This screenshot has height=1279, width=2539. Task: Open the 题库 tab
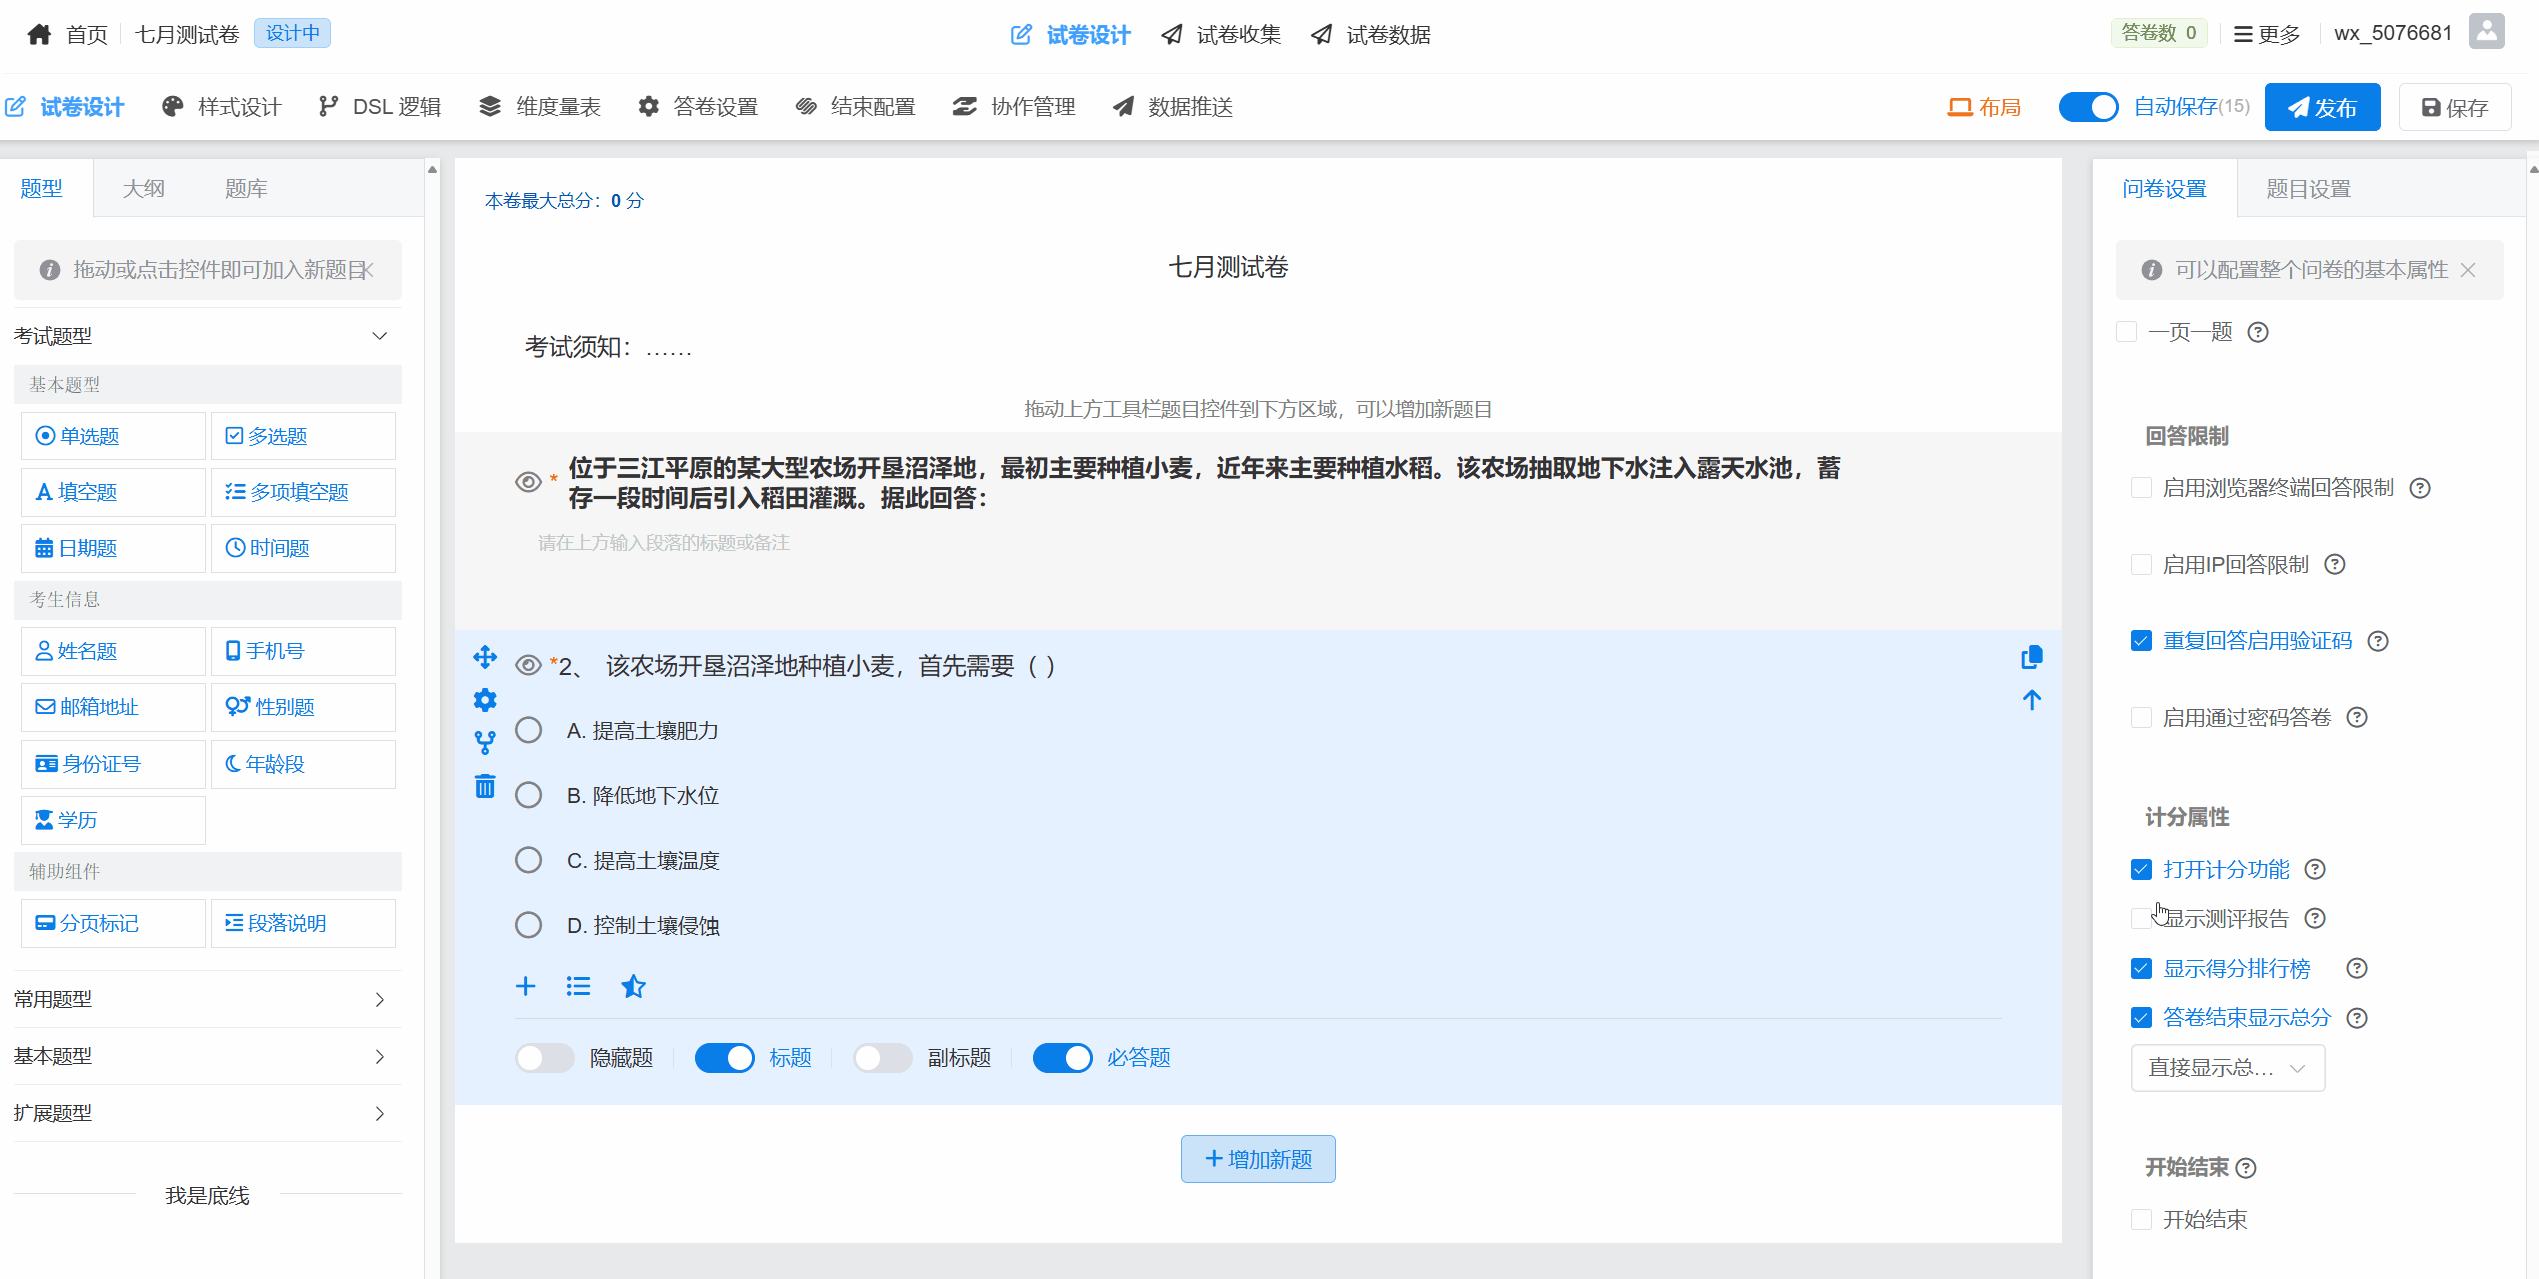click(x=246, y=189)
